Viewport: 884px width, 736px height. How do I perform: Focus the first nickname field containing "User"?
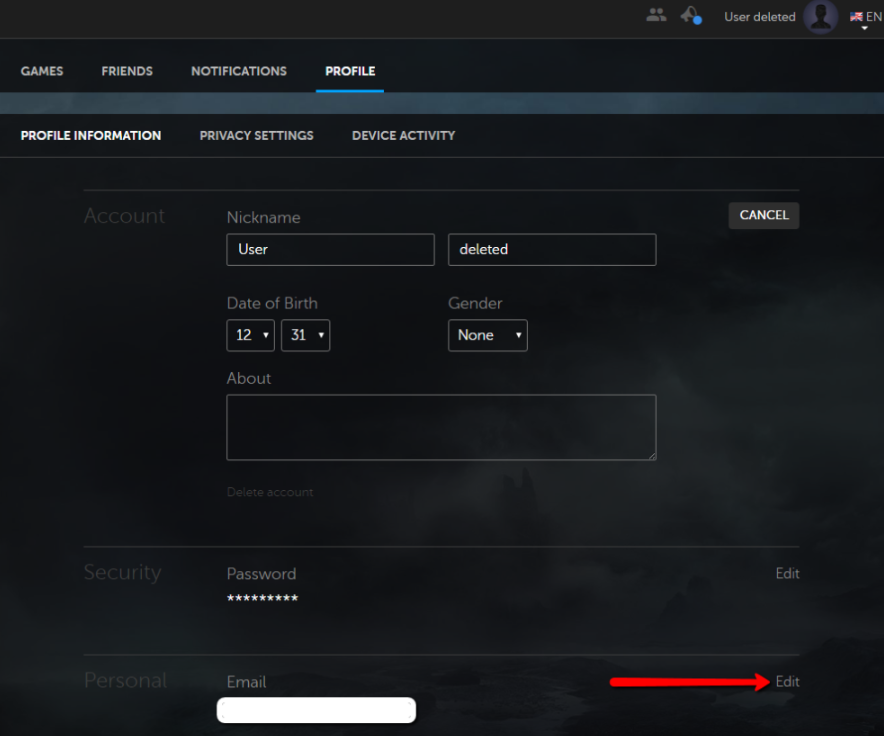coord(330,249)
